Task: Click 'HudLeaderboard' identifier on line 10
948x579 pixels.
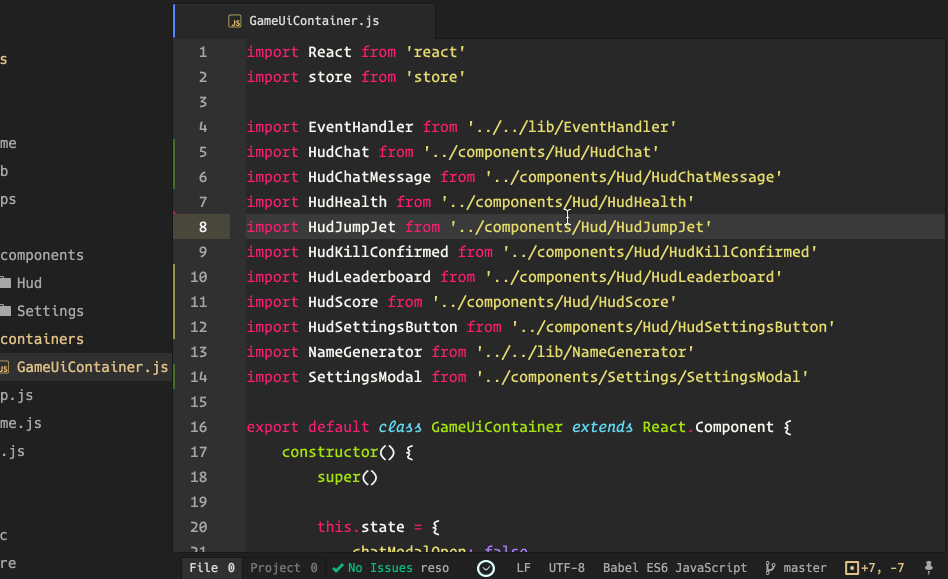Action: click(369, 277)
